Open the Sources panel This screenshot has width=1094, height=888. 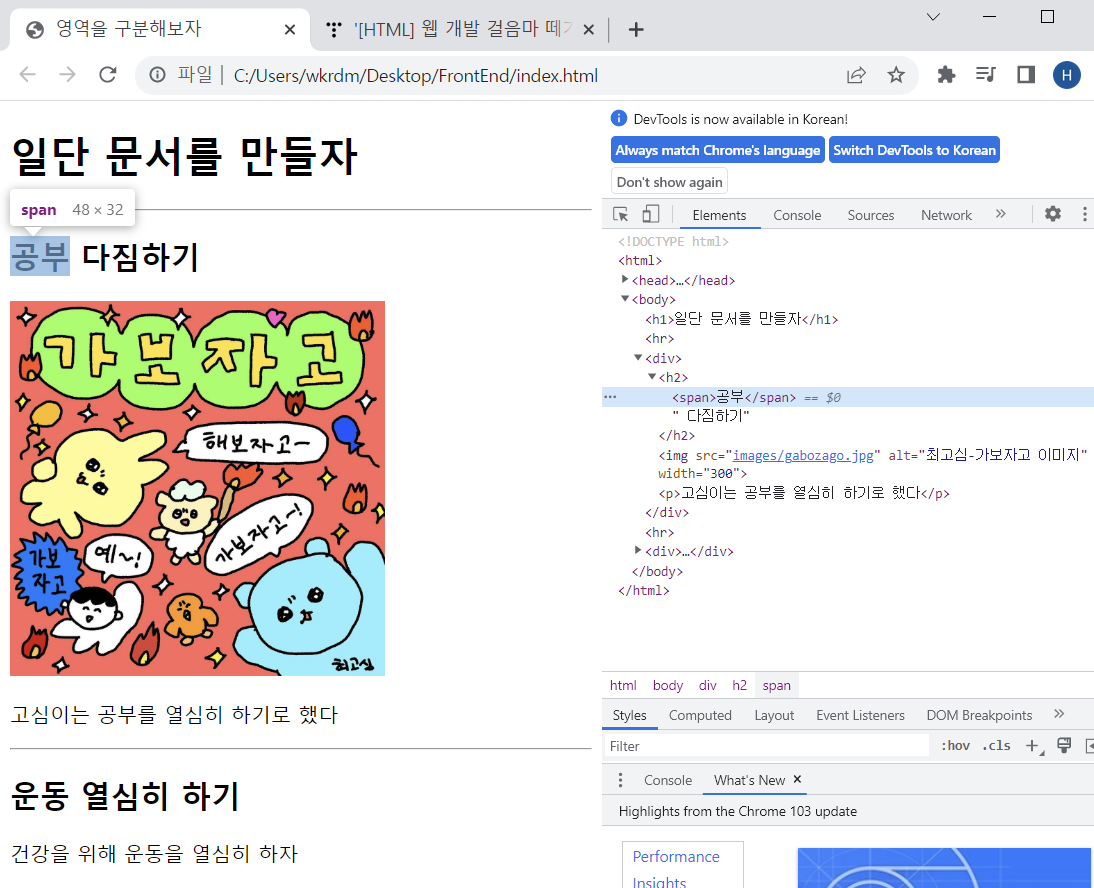coord(871,216)
